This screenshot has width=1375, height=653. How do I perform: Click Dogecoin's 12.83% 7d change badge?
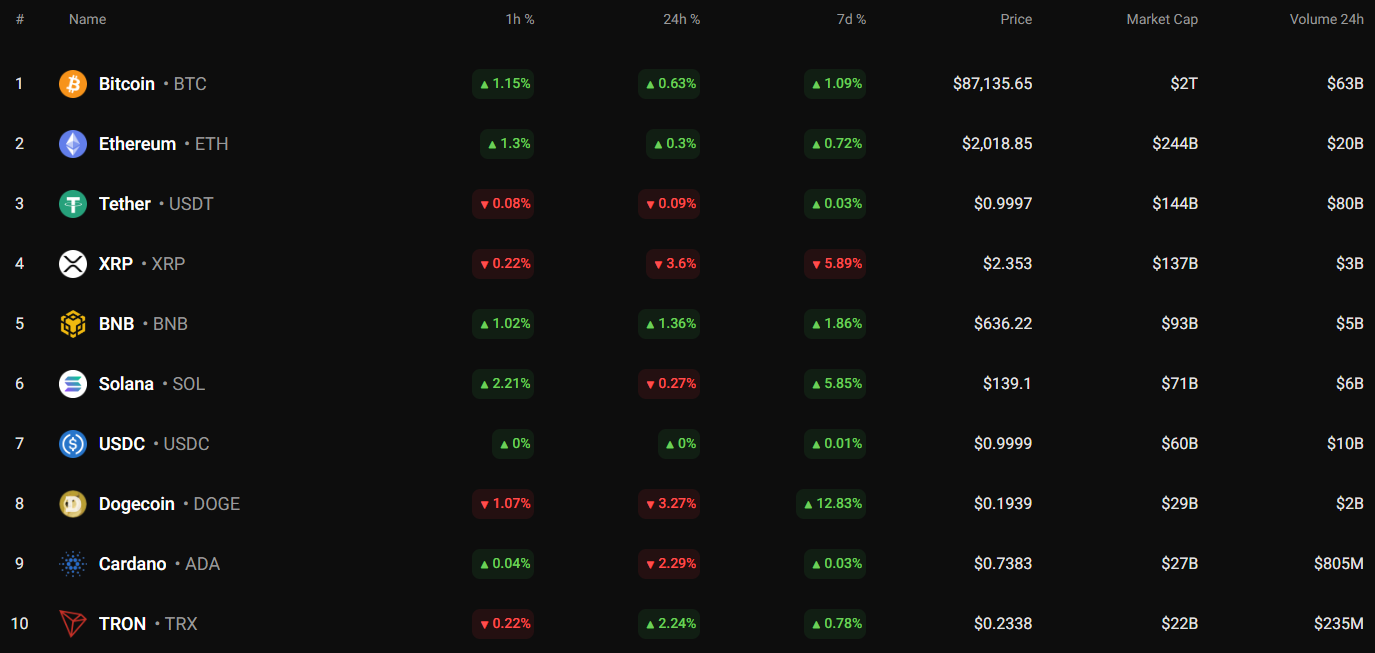[831, 504]
